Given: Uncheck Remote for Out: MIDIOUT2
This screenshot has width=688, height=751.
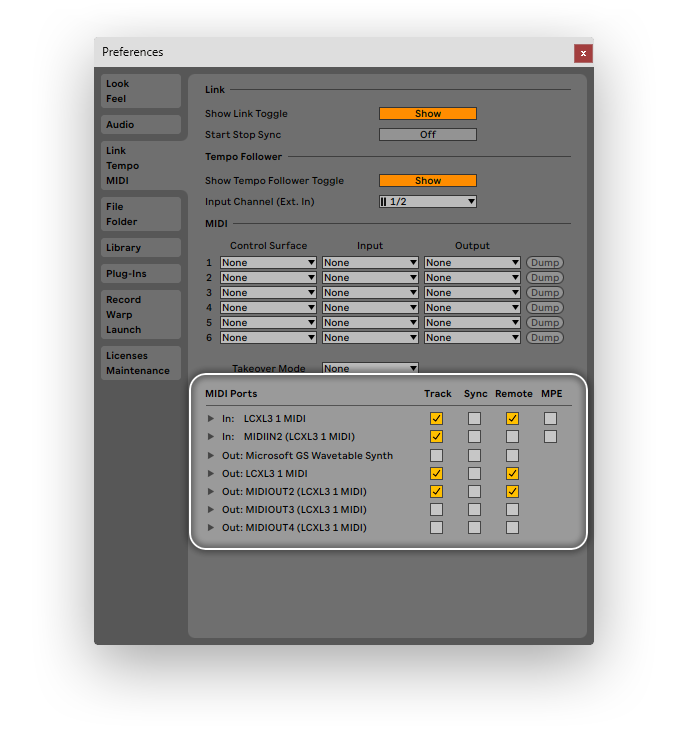Looking at the screenshot, I should tap(512, 491).
